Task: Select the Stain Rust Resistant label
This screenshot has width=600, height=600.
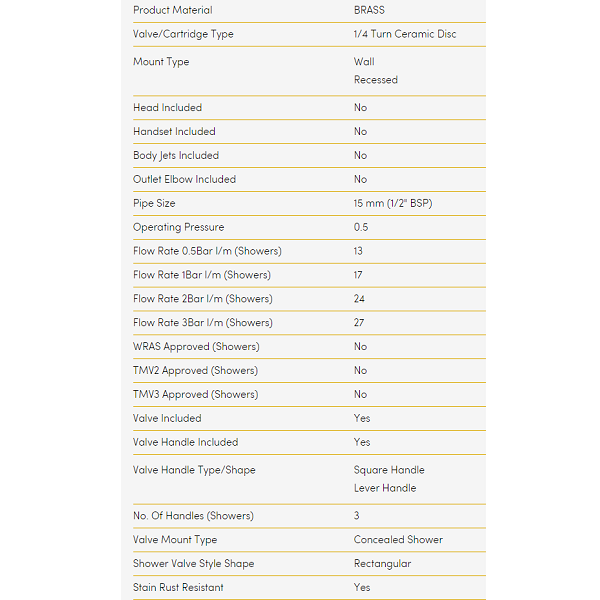Action: point(178,588)
